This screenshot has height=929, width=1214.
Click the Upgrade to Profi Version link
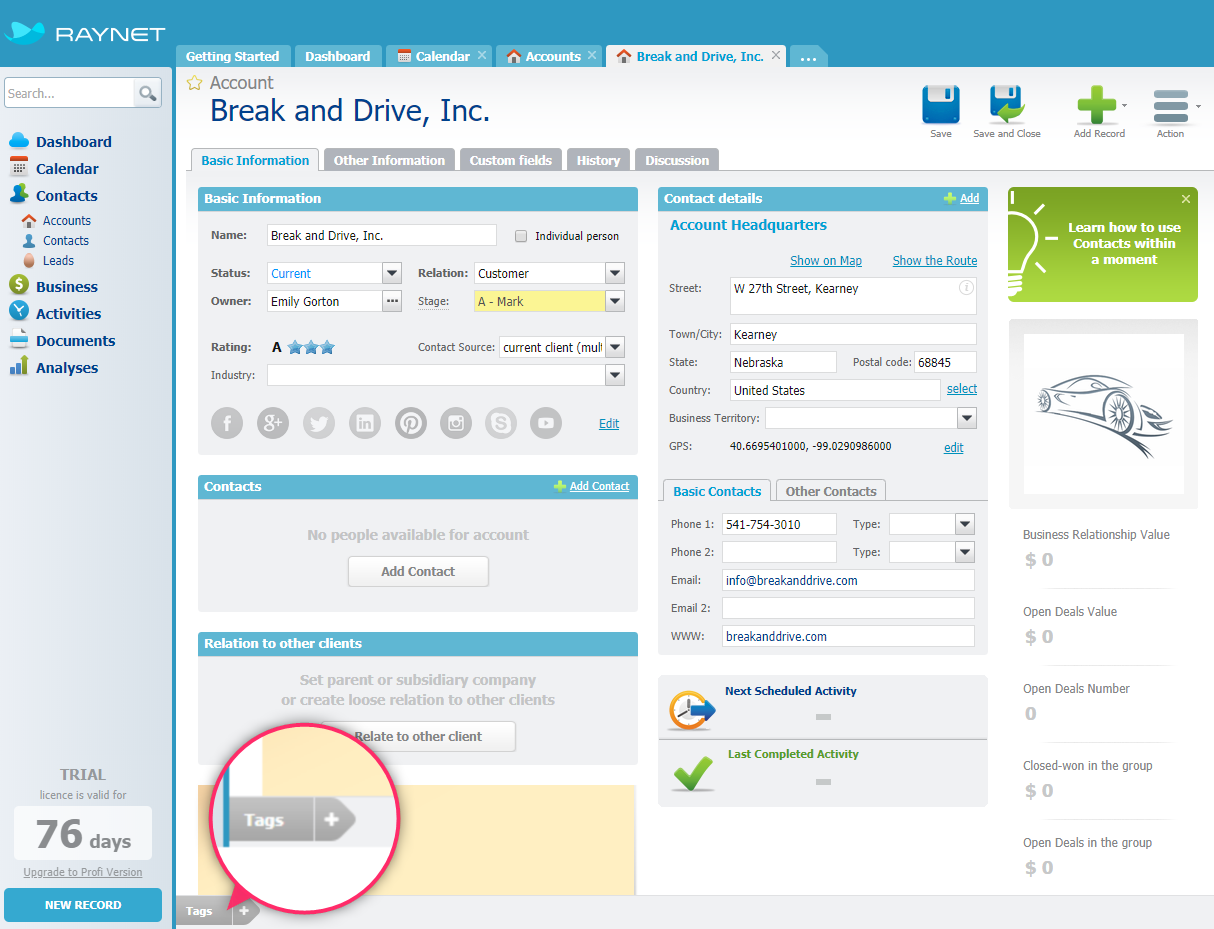[x=83, y=872]
